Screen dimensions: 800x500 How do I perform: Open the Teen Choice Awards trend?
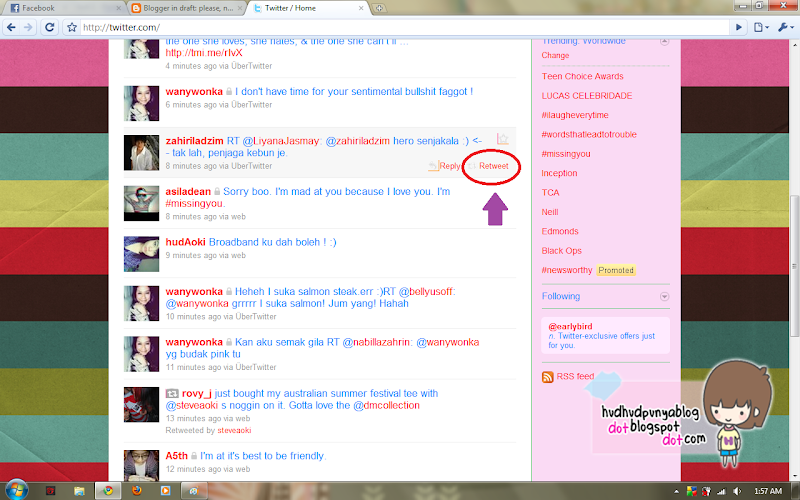[x=582, y=76]
